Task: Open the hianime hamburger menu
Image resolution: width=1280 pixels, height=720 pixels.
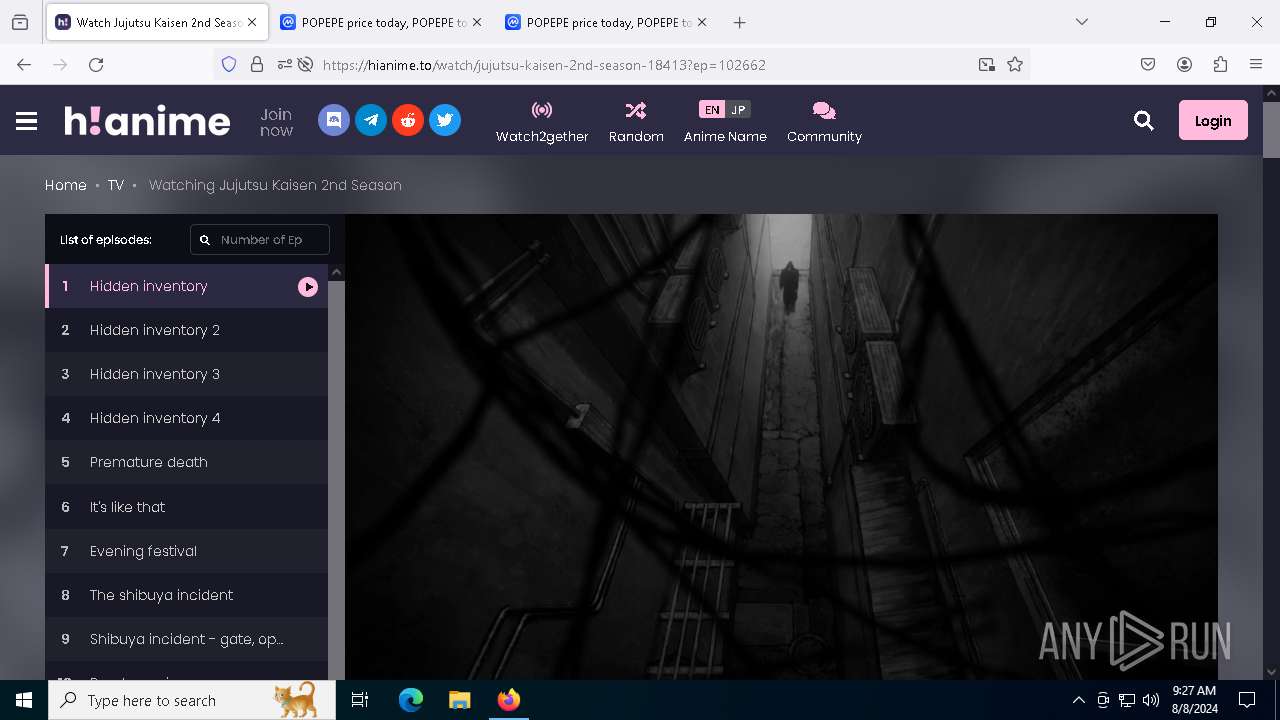Action: coord(27,121)
